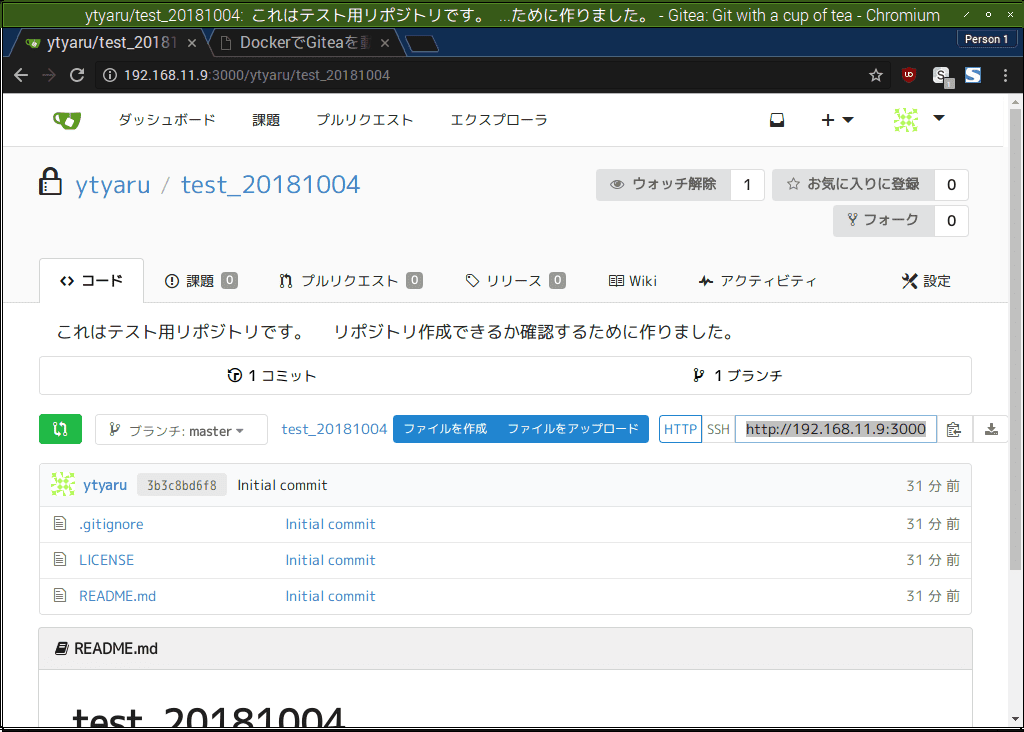This screenshot has height=732, width=1024.
Task: Open the LICENSE file link
Action: tap(106, 559)
